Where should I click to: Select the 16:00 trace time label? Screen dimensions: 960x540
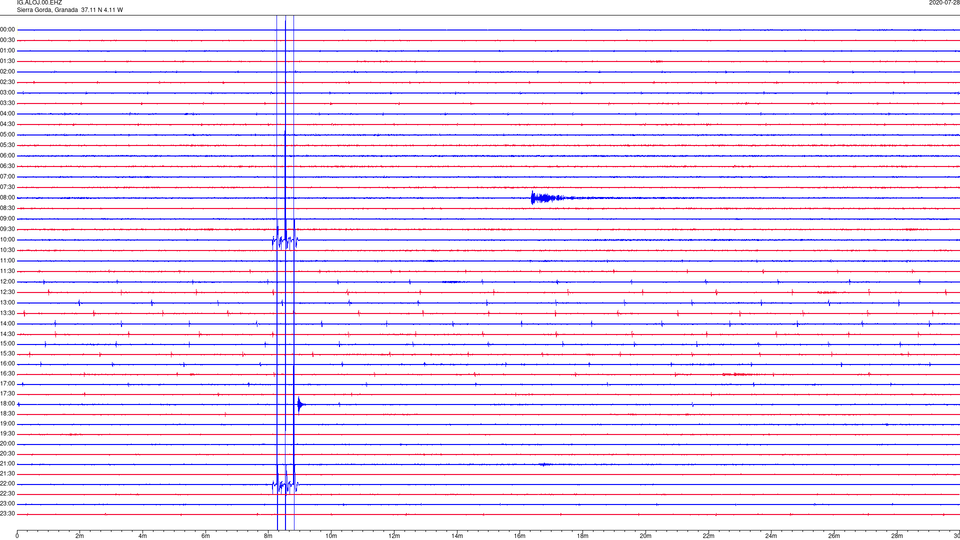click(x=8, y=363)
